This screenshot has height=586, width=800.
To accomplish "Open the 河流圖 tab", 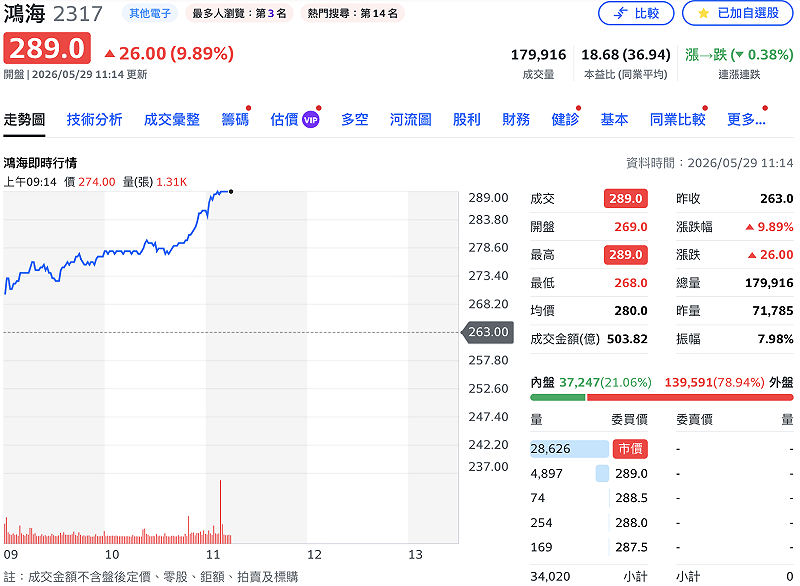I will pyautogui.click(x=411, y=119).
